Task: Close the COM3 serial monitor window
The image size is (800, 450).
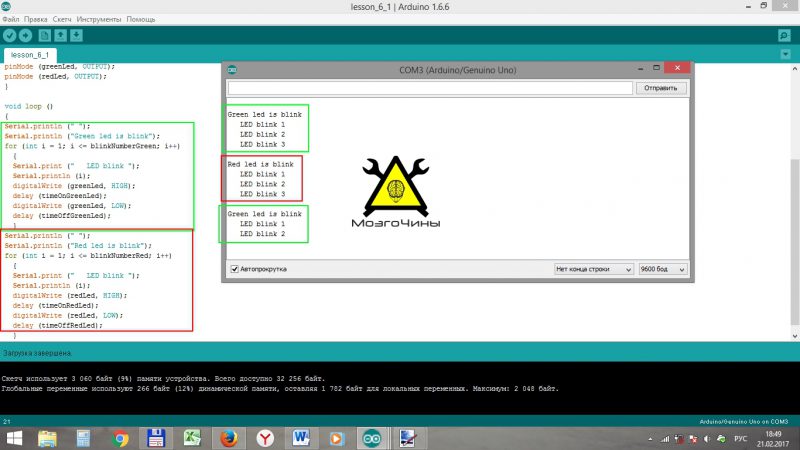Action: 678,68
